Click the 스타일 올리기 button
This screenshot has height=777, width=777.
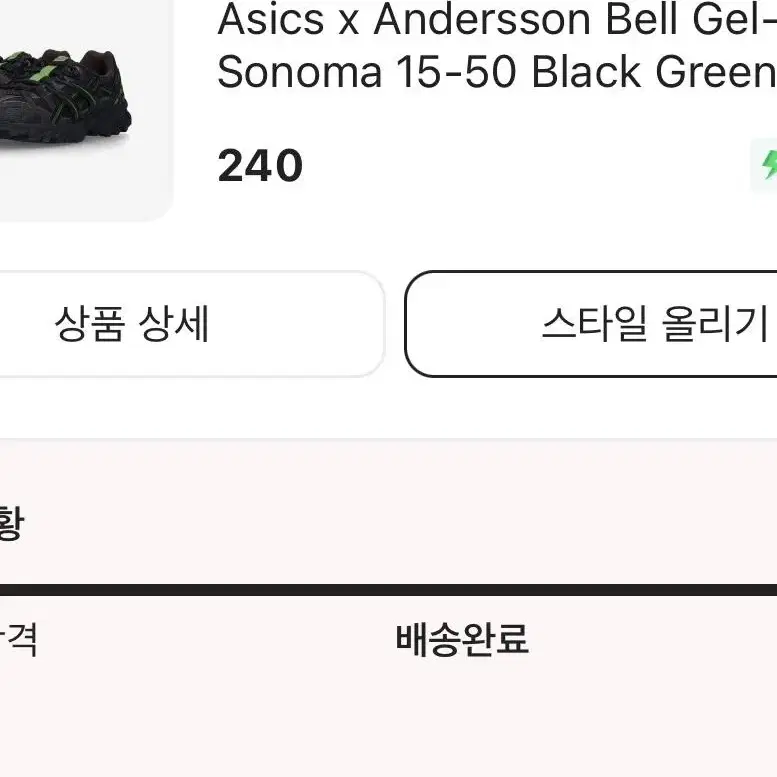click(x=591, y=324)
